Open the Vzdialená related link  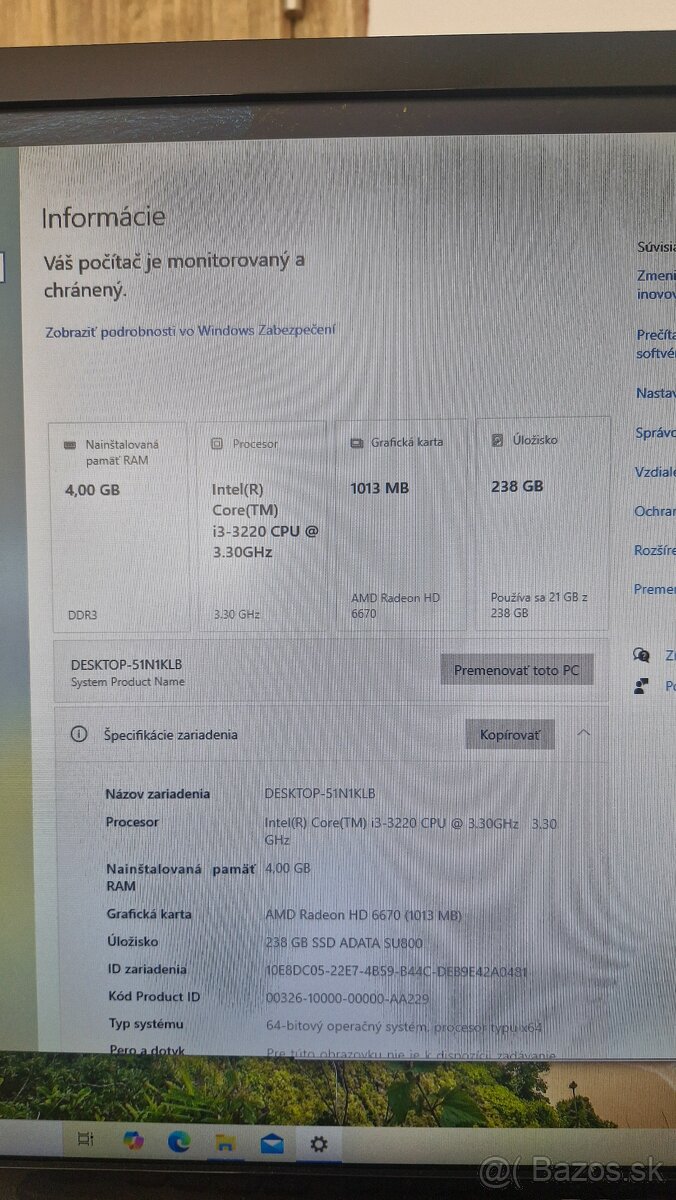coord(655,472)
